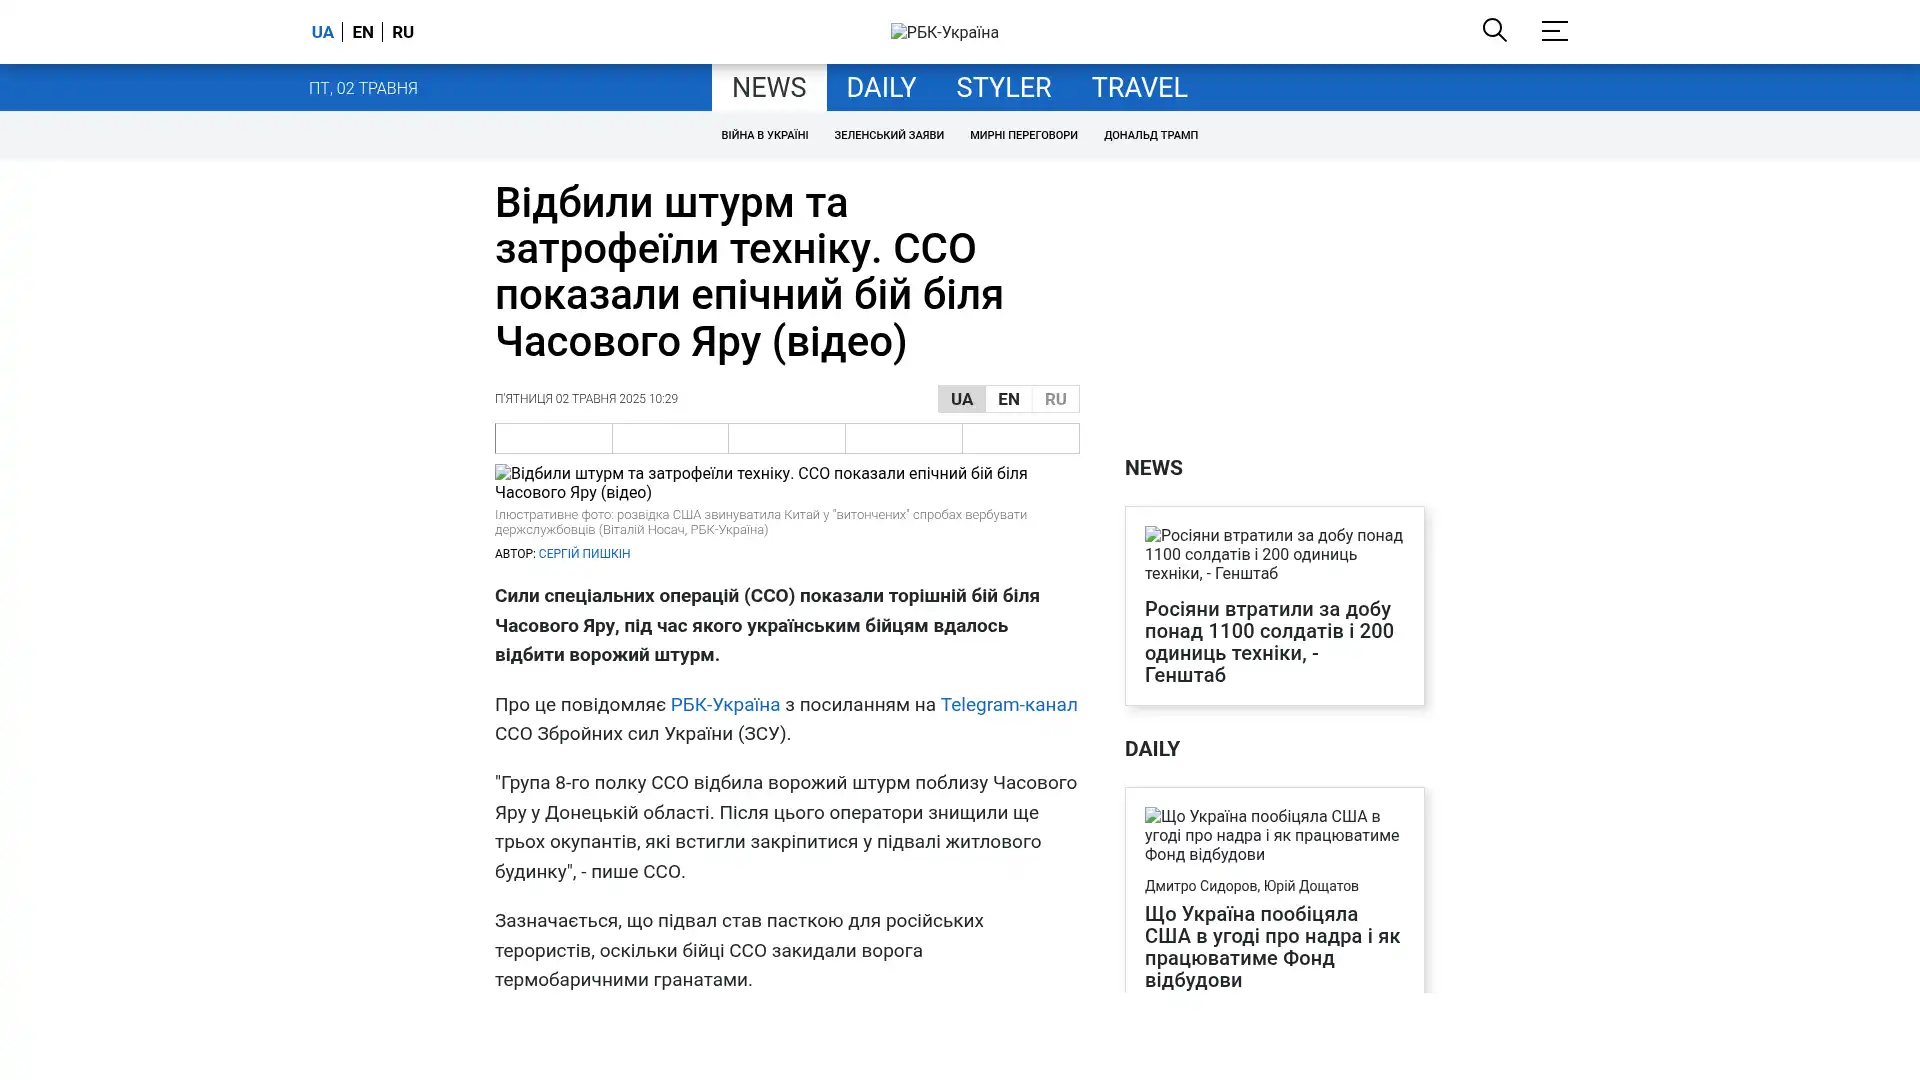
Task: Switch site language to EN in header
Action: point(362,32)
